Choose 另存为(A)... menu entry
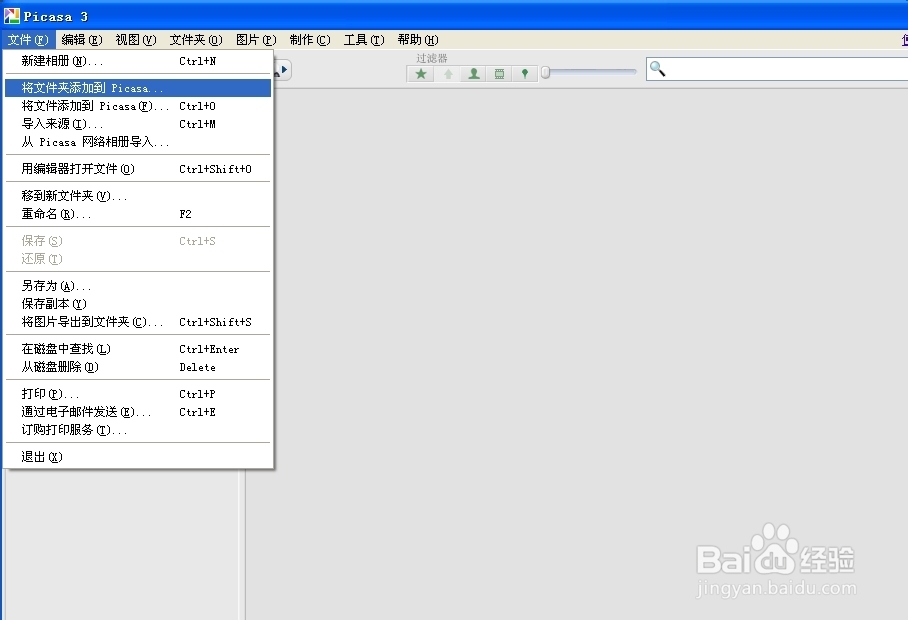 (x=138, y=286)
